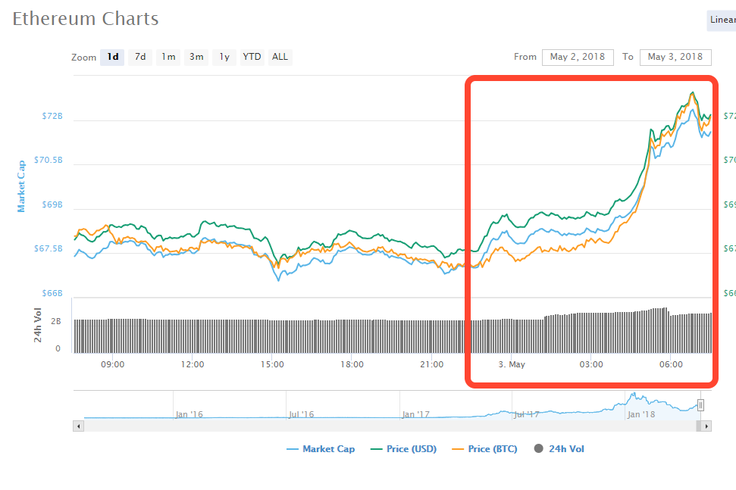Click the 21:00 time axis label
736x490 pixels.
(432, 365)
